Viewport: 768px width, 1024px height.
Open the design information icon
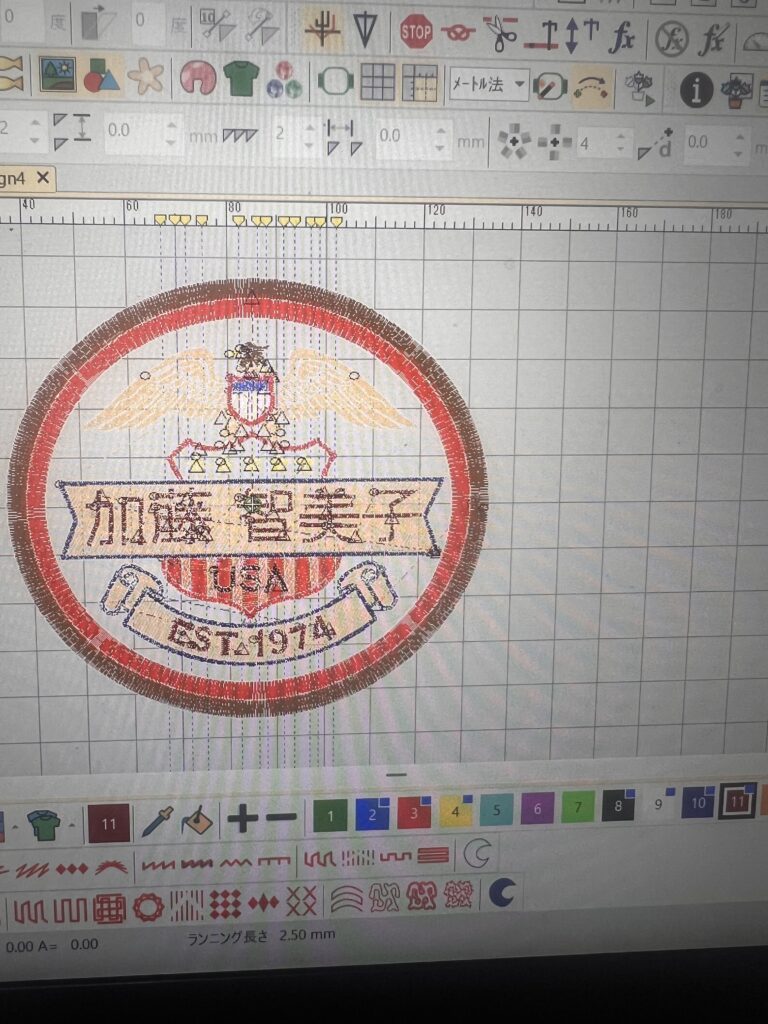coord(697,91)
